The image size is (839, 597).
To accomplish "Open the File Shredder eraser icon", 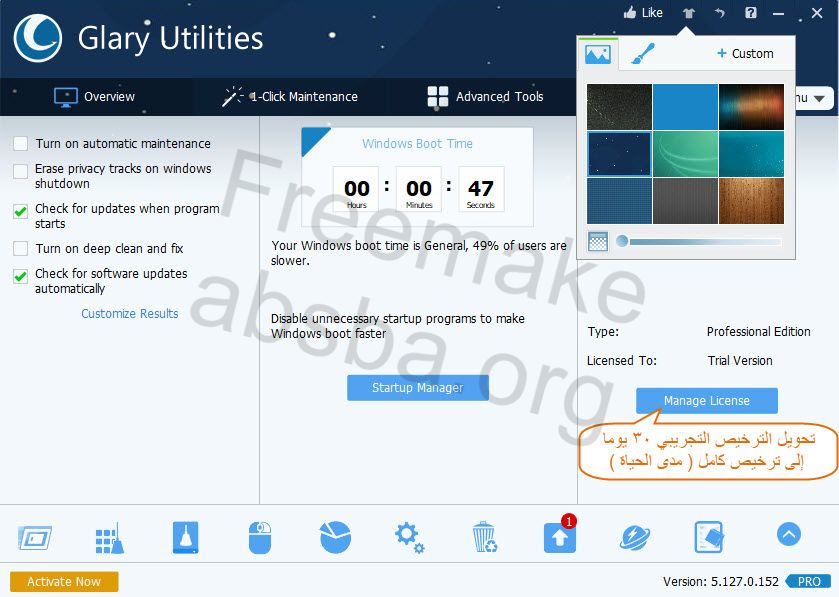I will [x=709, y=537].
